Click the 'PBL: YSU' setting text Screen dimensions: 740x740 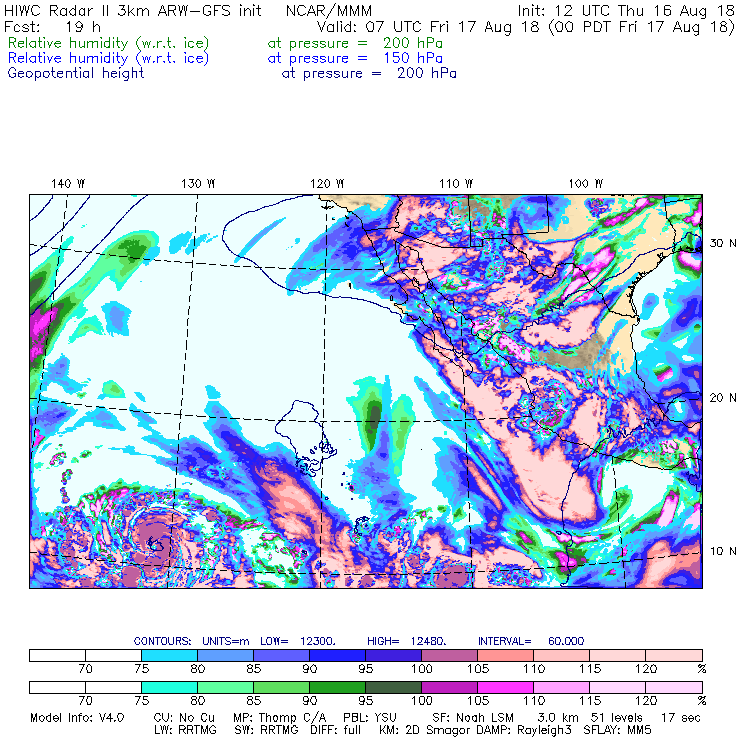[x=370, y=718]
